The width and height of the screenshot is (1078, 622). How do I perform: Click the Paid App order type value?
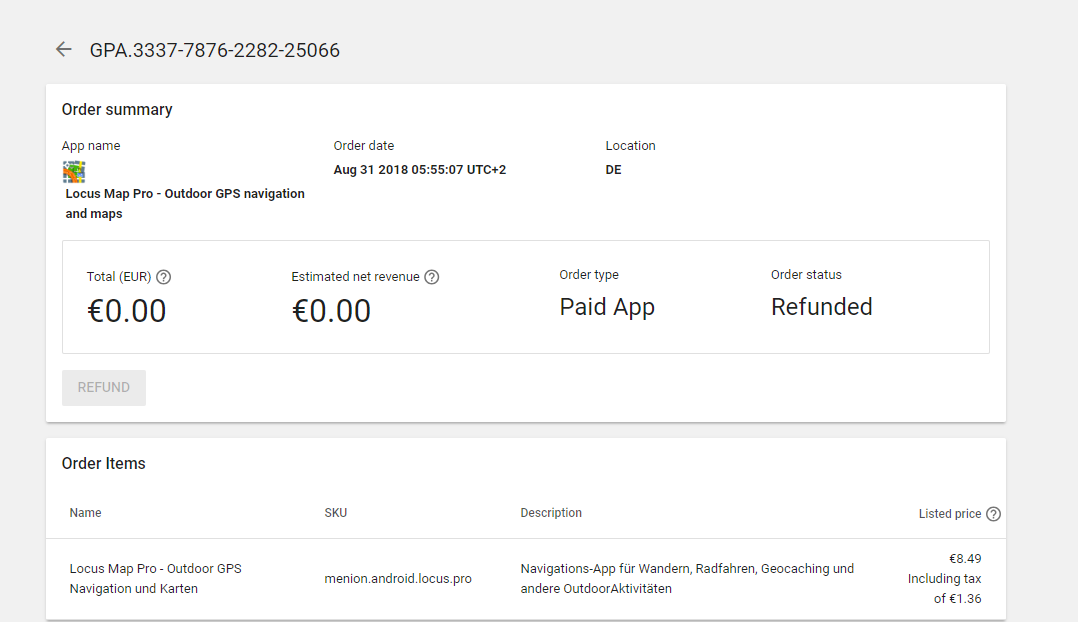(x=607, y=307)
